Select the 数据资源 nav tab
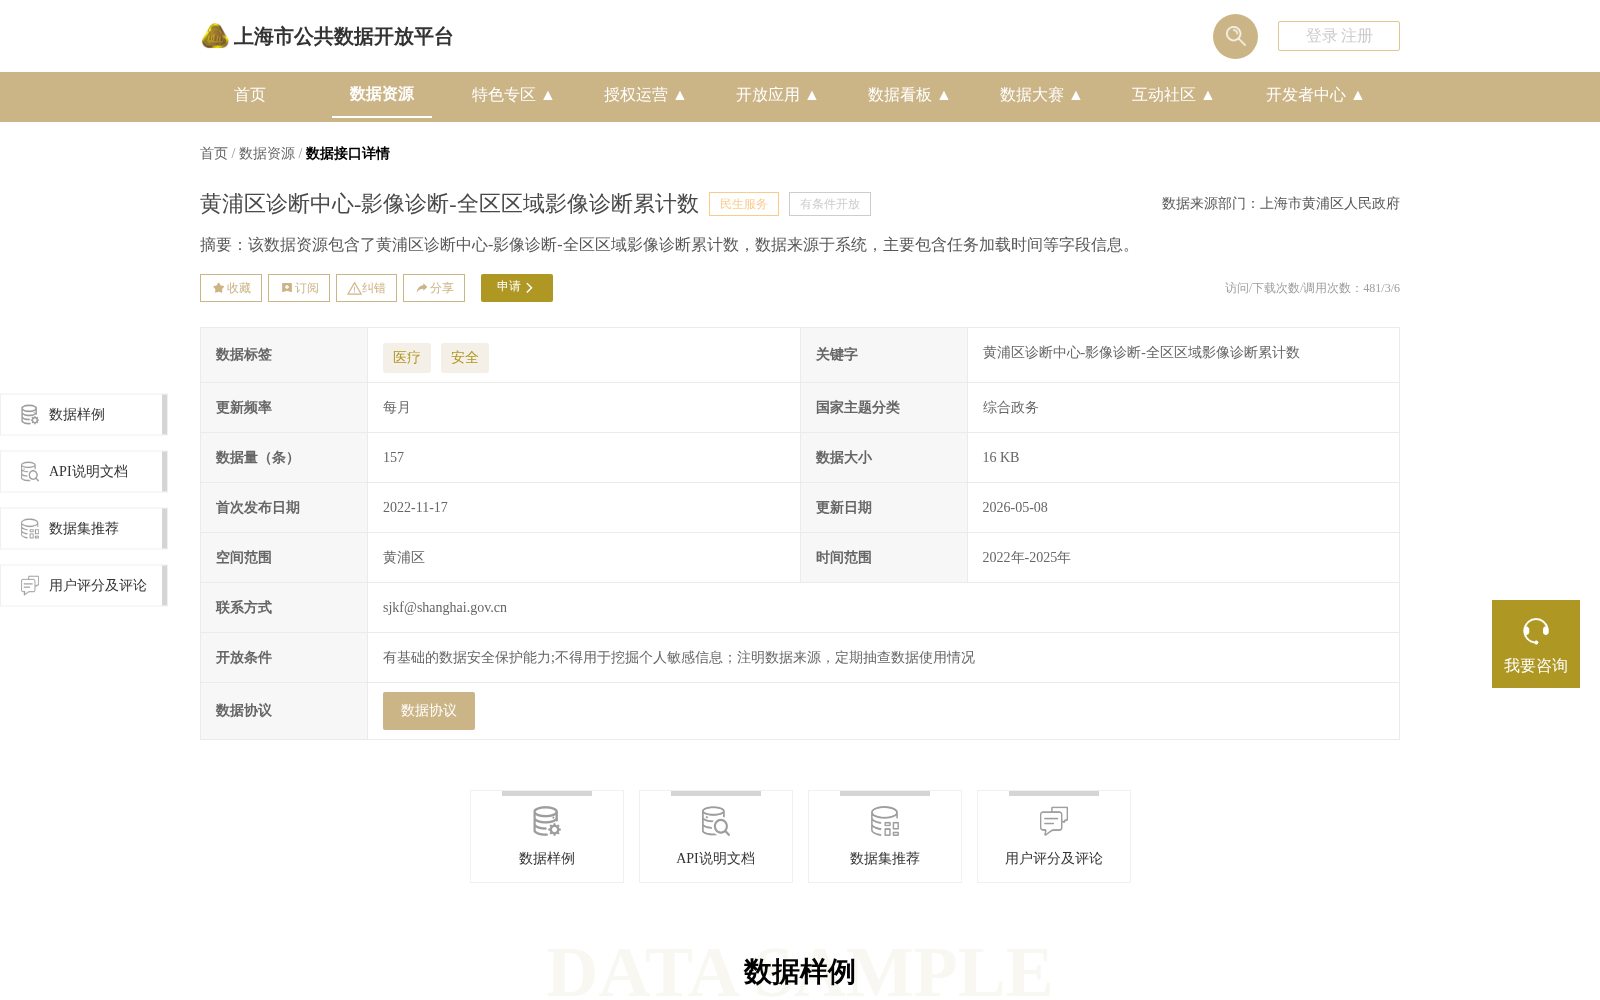This screenshot has width=1600, height=1000. 382,94
